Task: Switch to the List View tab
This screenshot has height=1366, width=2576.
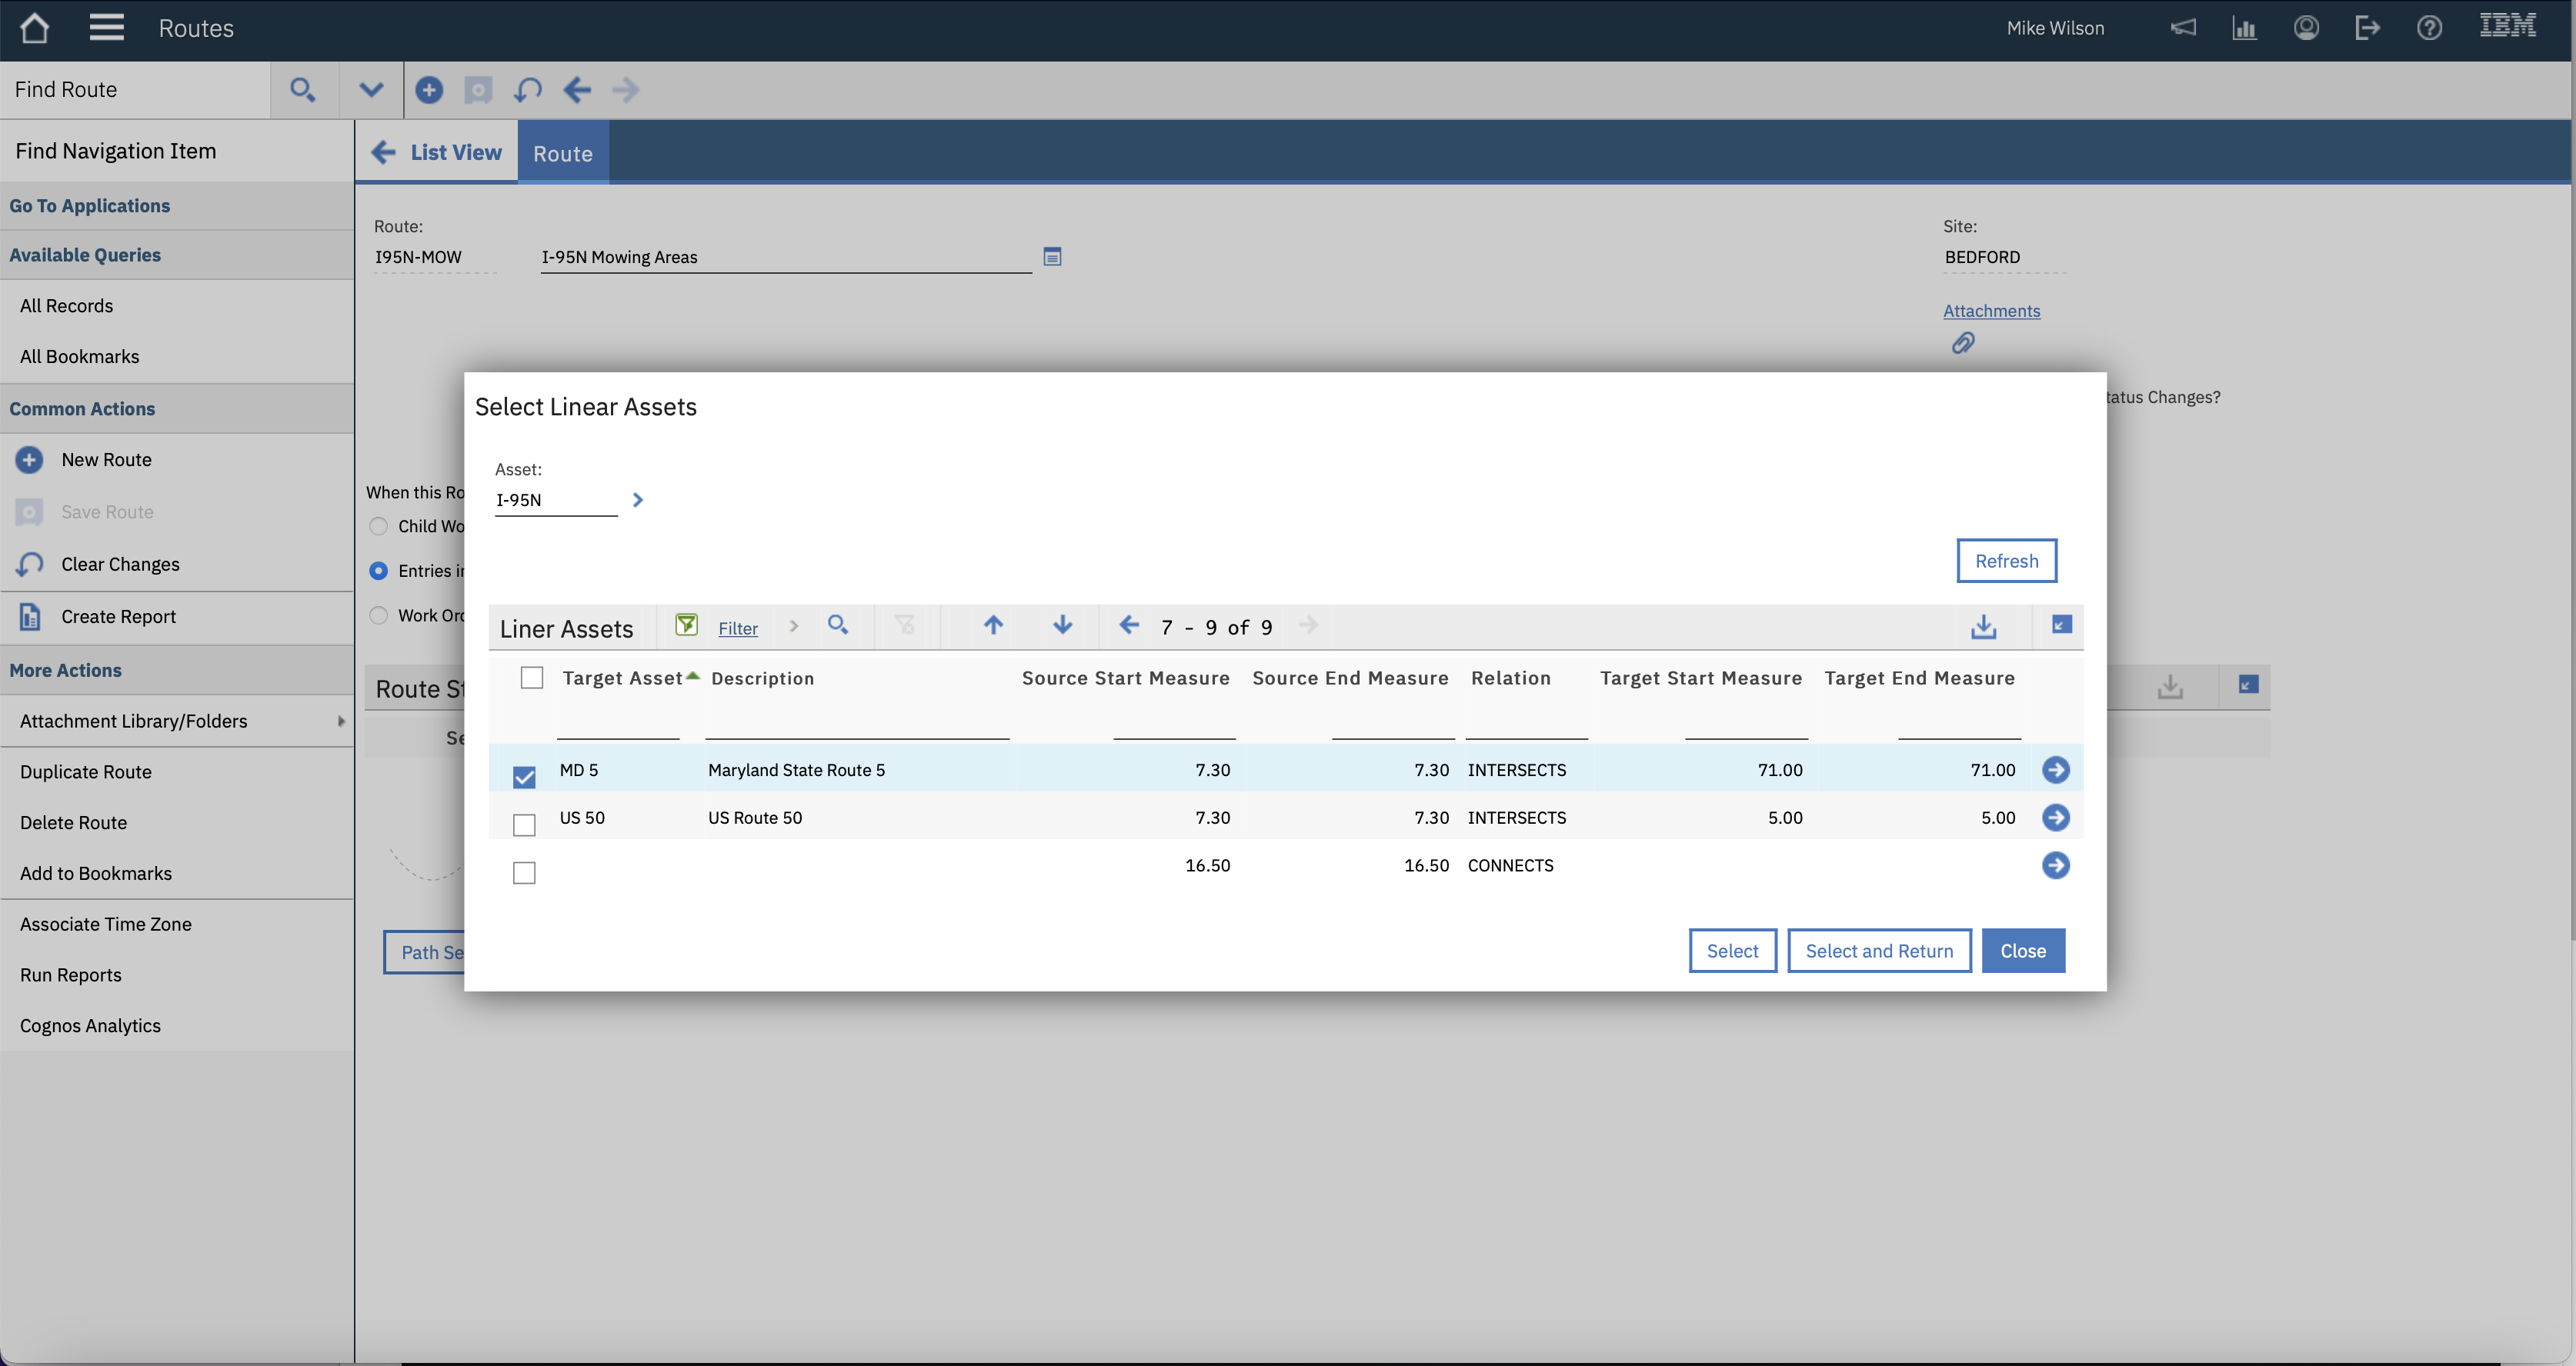Action: [x=436, y=152]
